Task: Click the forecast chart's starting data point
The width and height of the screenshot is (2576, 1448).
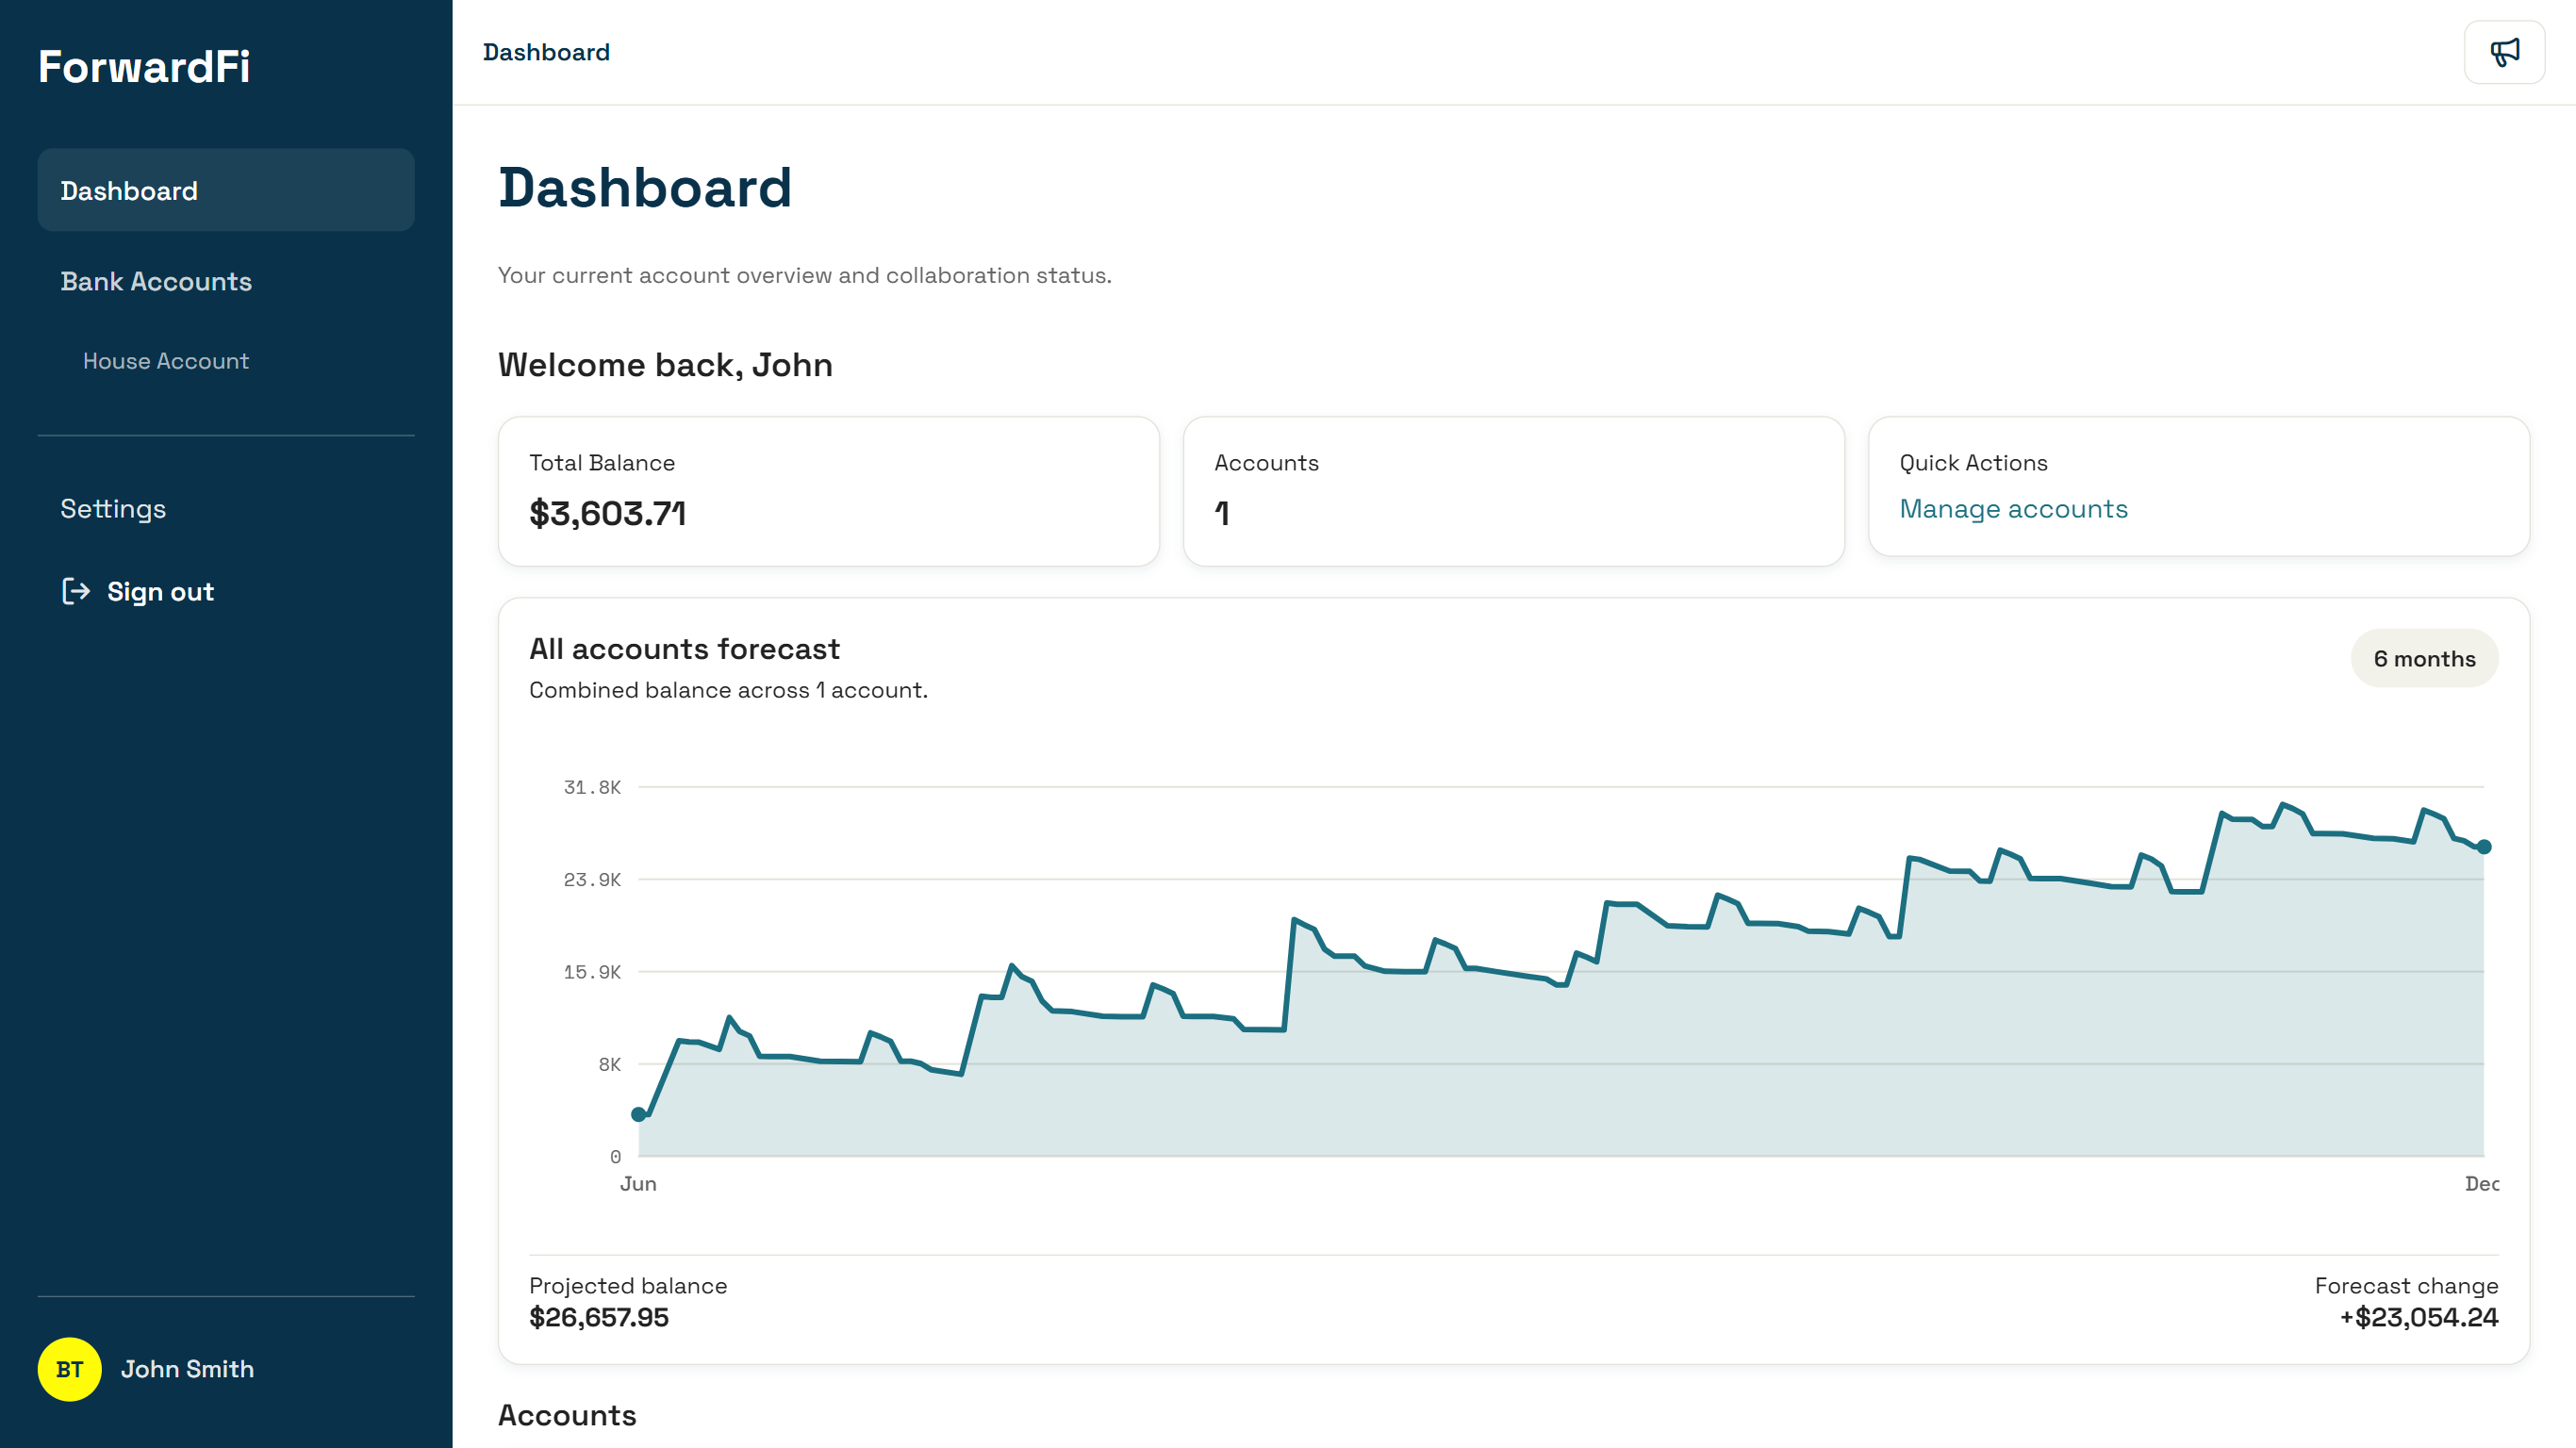Action: coord(639,1115)
